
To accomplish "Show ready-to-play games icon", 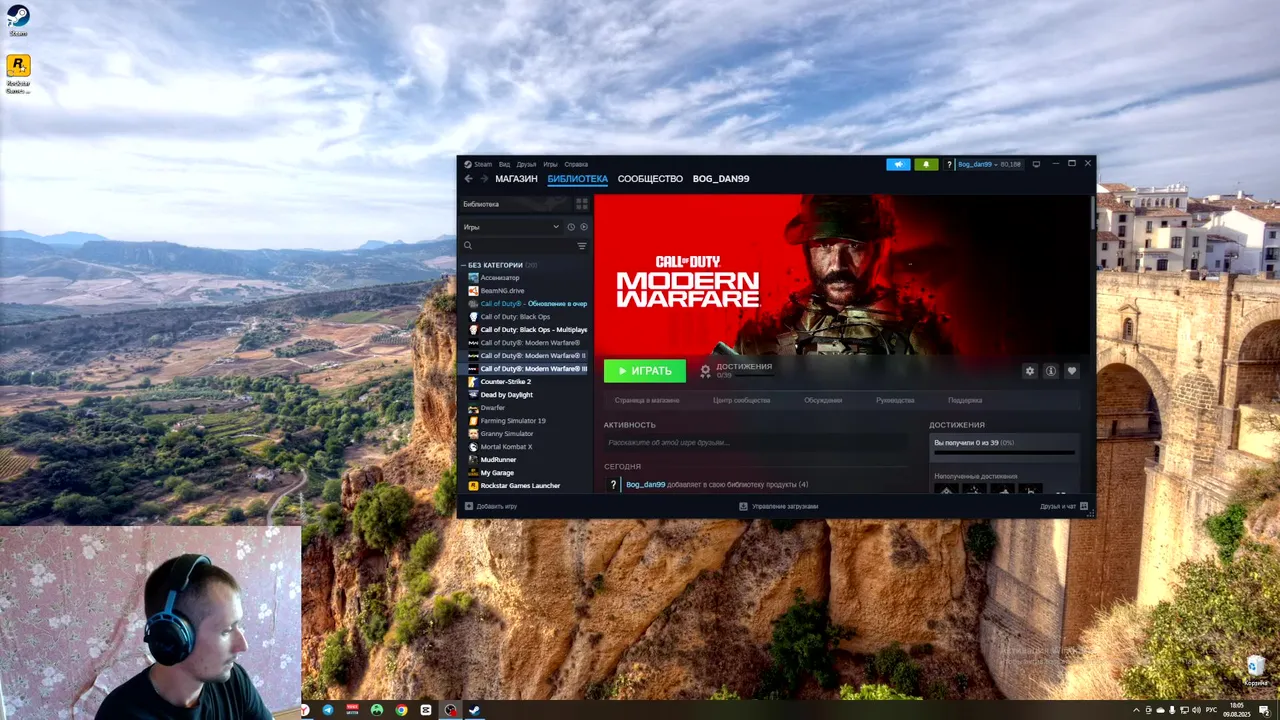I will pos(584,227).
